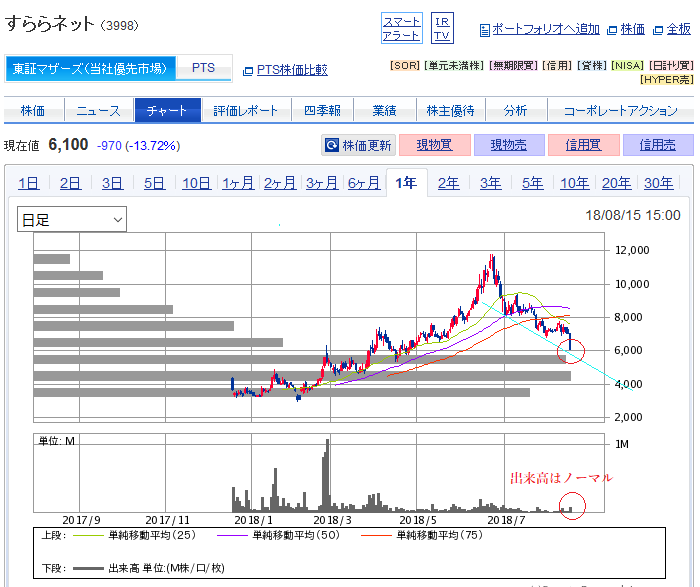Click the refresh icon on 株価更新

pos(332,146)
